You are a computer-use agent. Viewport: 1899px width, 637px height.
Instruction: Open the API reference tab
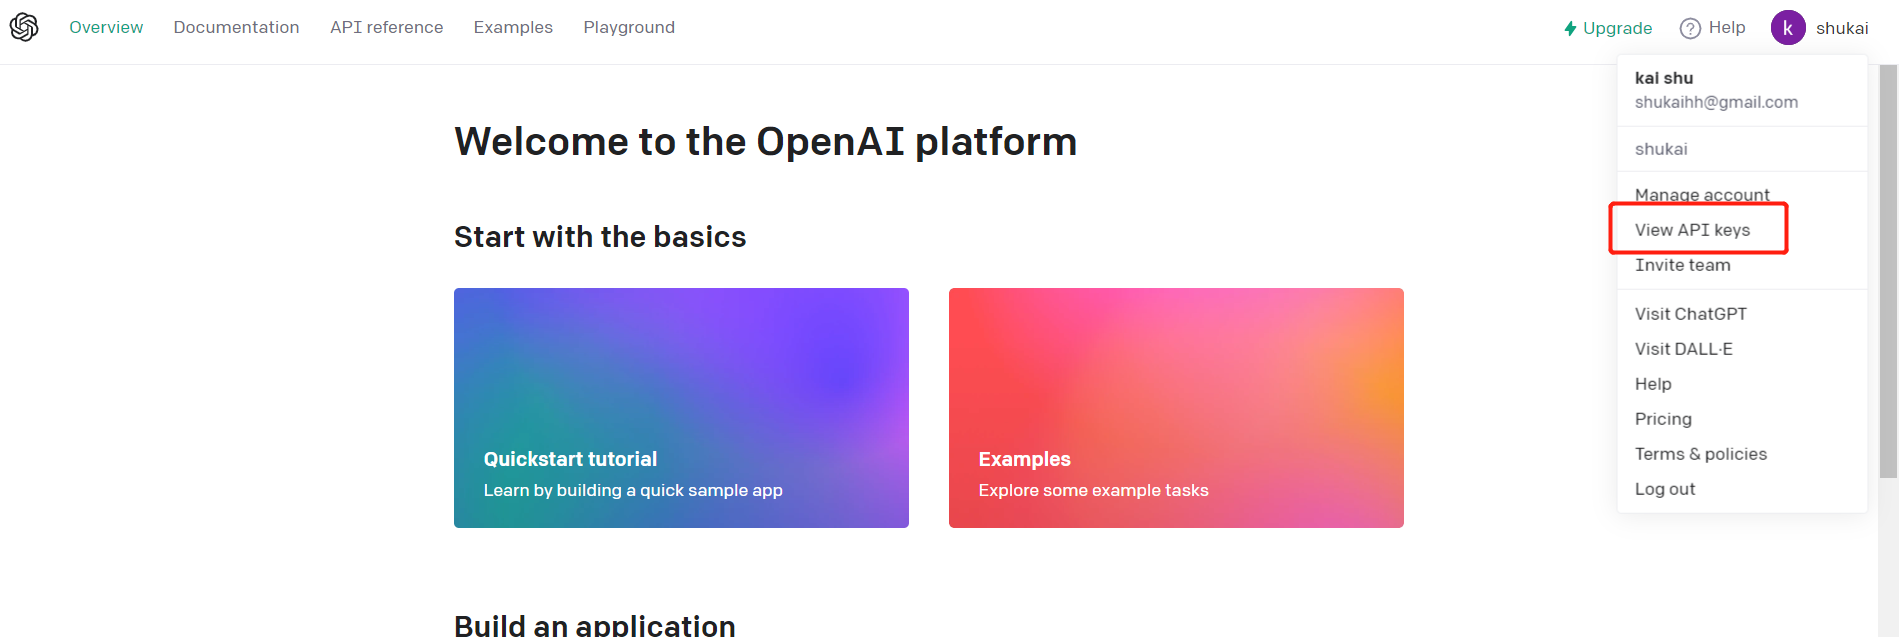point(387,27)
